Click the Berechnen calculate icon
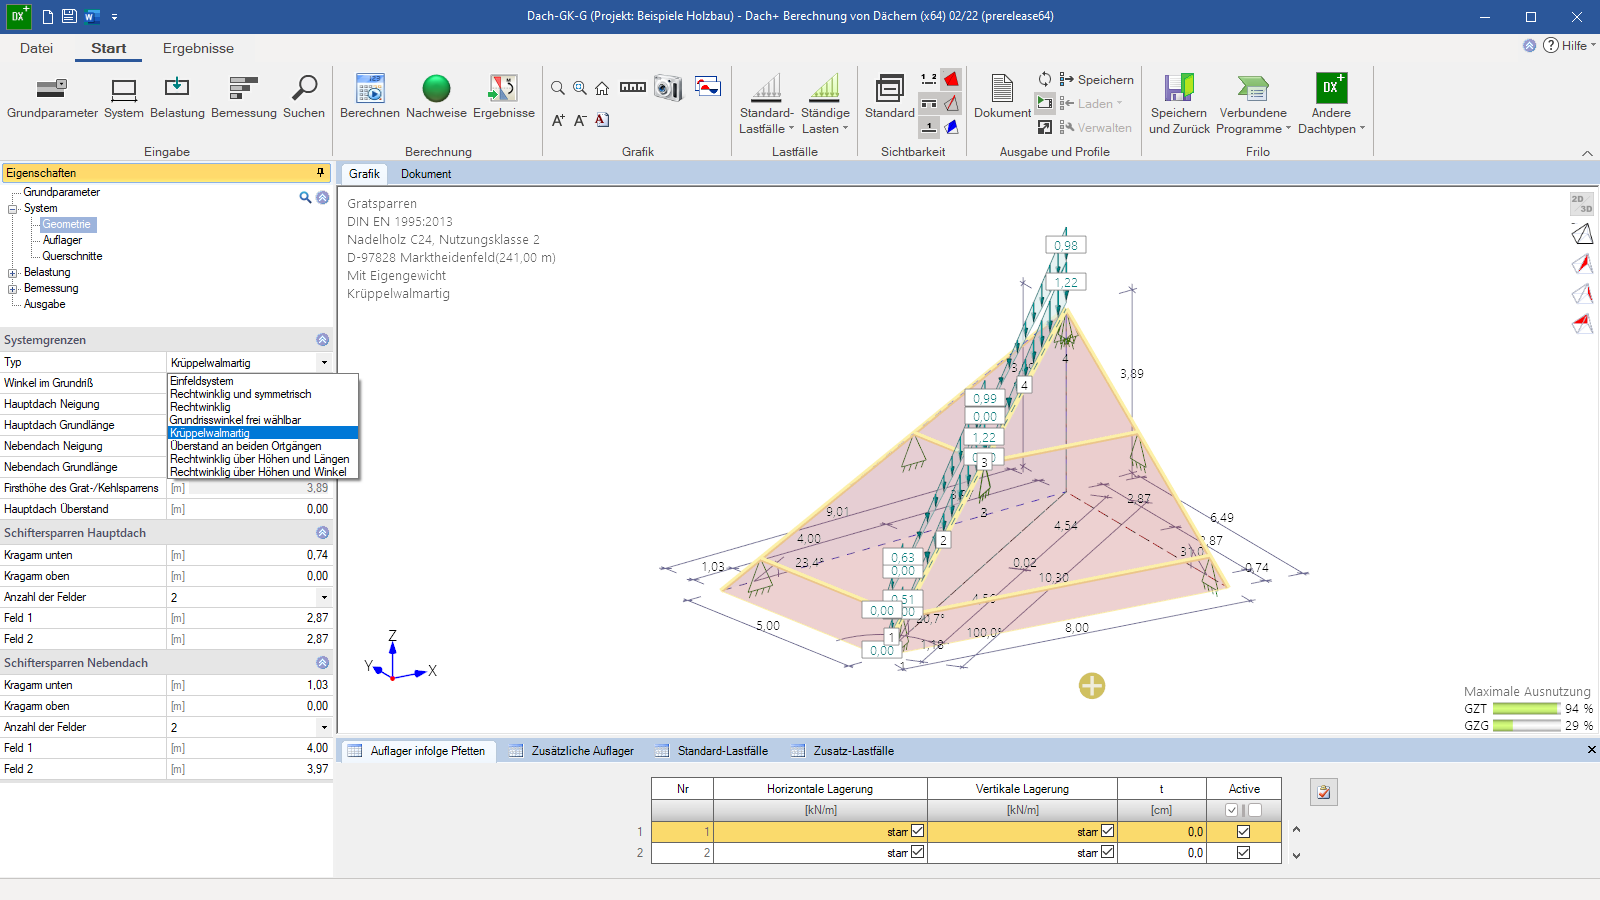This screenshot has width=1600, height=900. (x=370, y=89)
